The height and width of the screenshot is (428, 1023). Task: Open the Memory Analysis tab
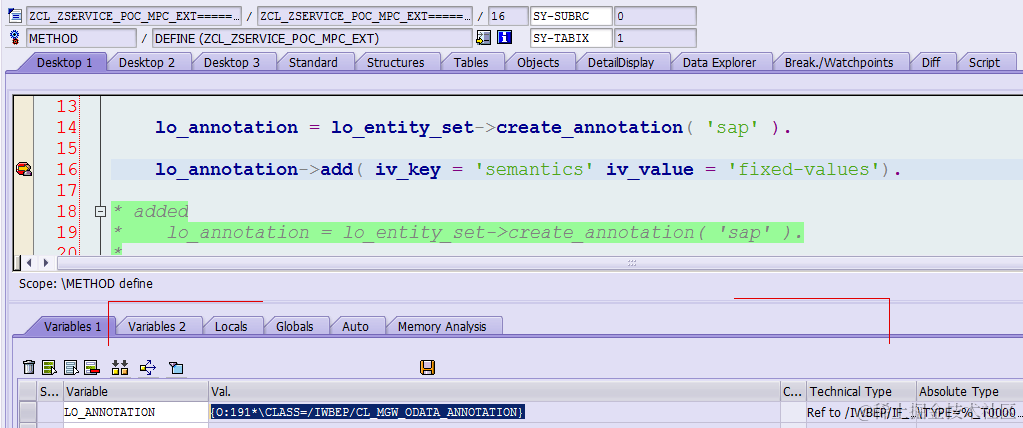coord(442,326)
